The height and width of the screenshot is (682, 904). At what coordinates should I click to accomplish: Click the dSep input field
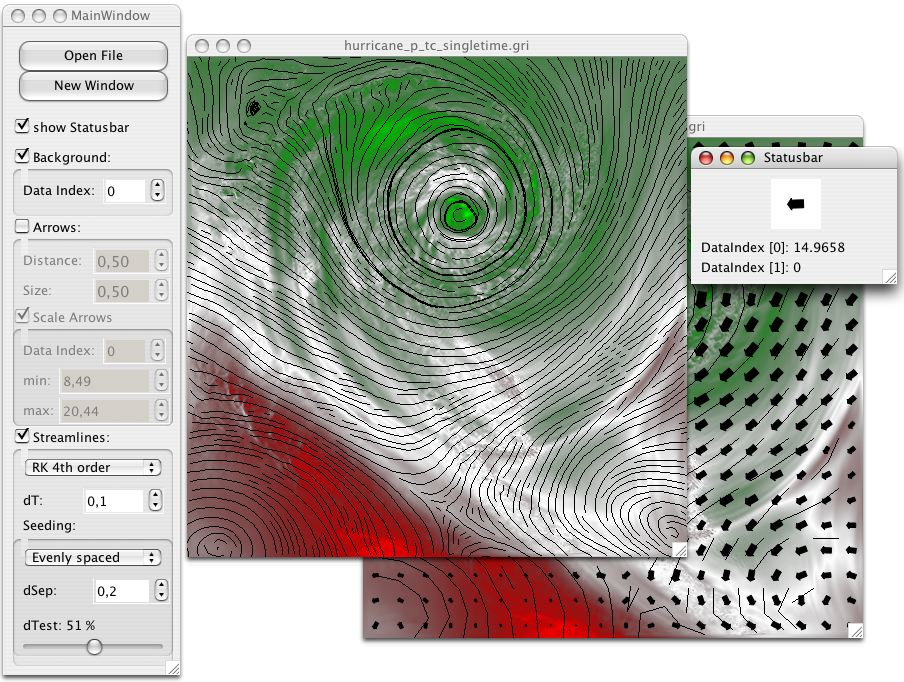point(122,591)
